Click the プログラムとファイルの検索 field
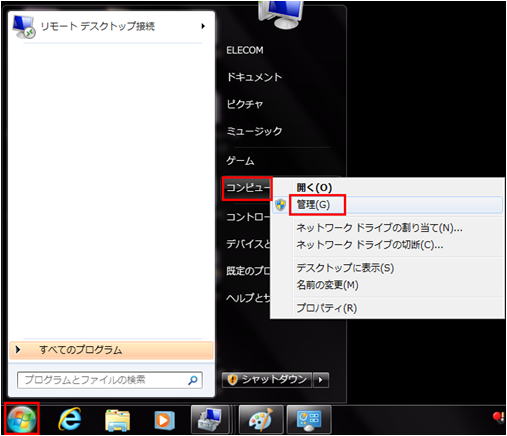The width and height of the screenshot is (507, 436). click(110, 380)
